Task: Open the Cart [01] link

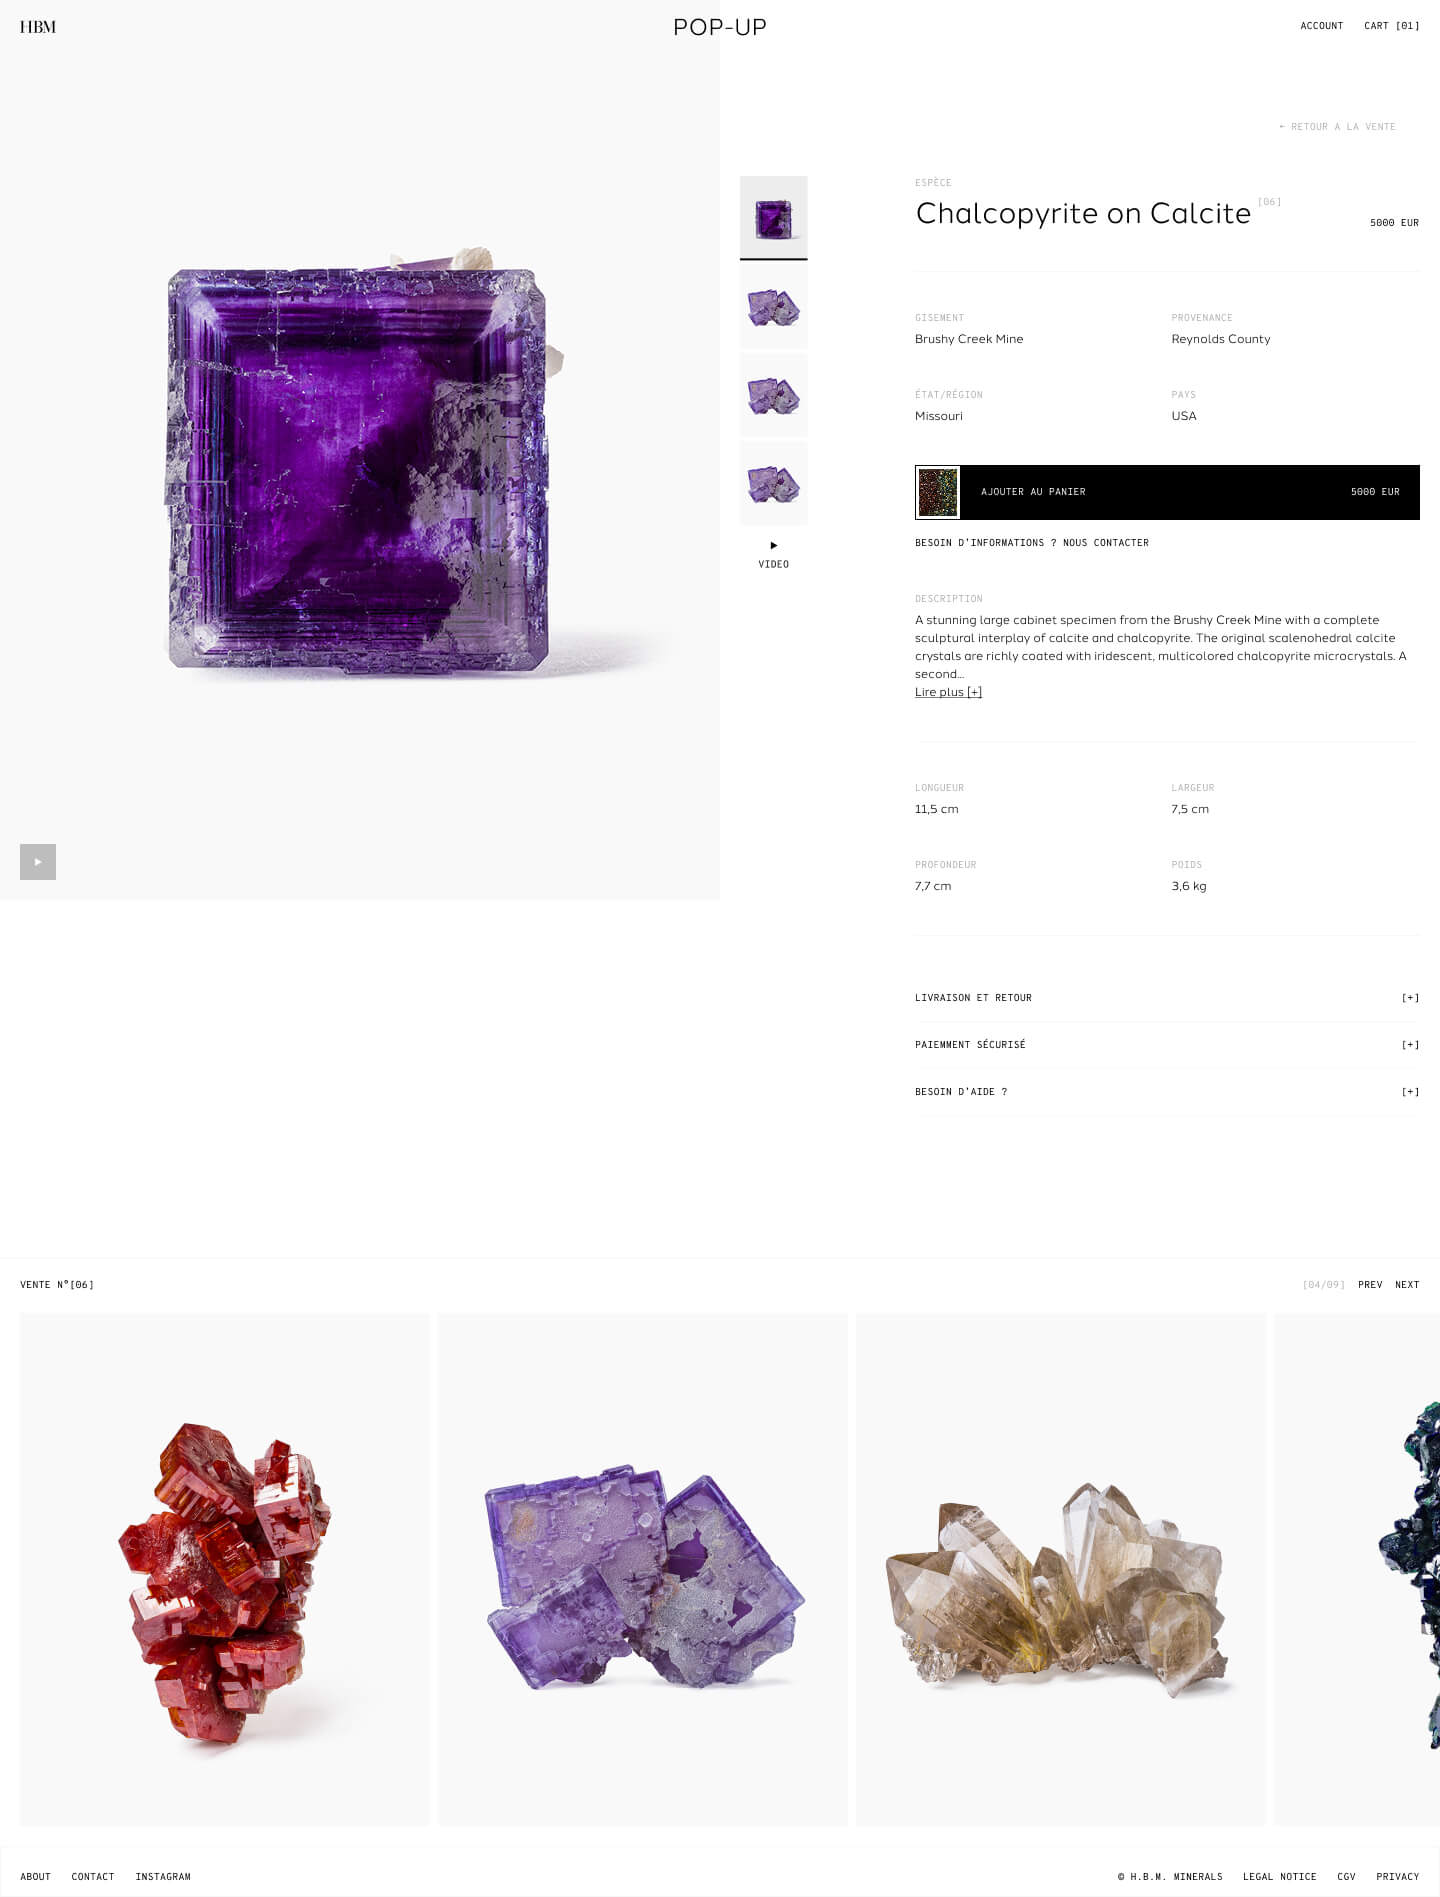Action: pyautogui.click(x=1391, y=26)
